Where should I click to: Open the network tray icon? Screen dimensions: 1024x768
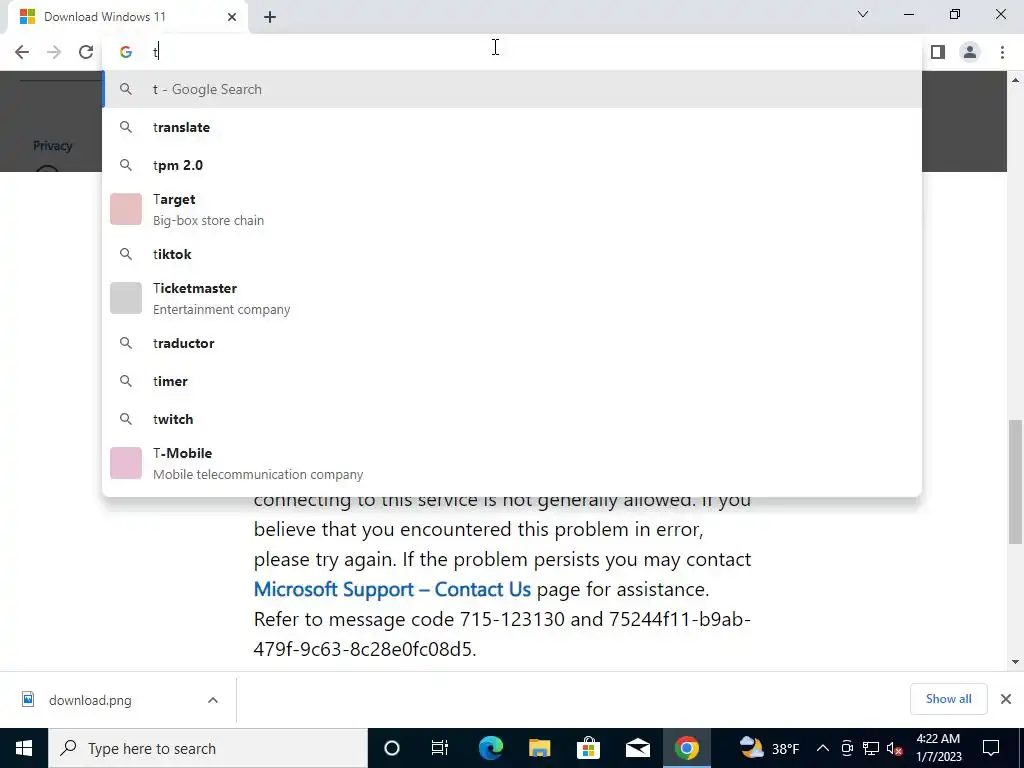(871, 748)
